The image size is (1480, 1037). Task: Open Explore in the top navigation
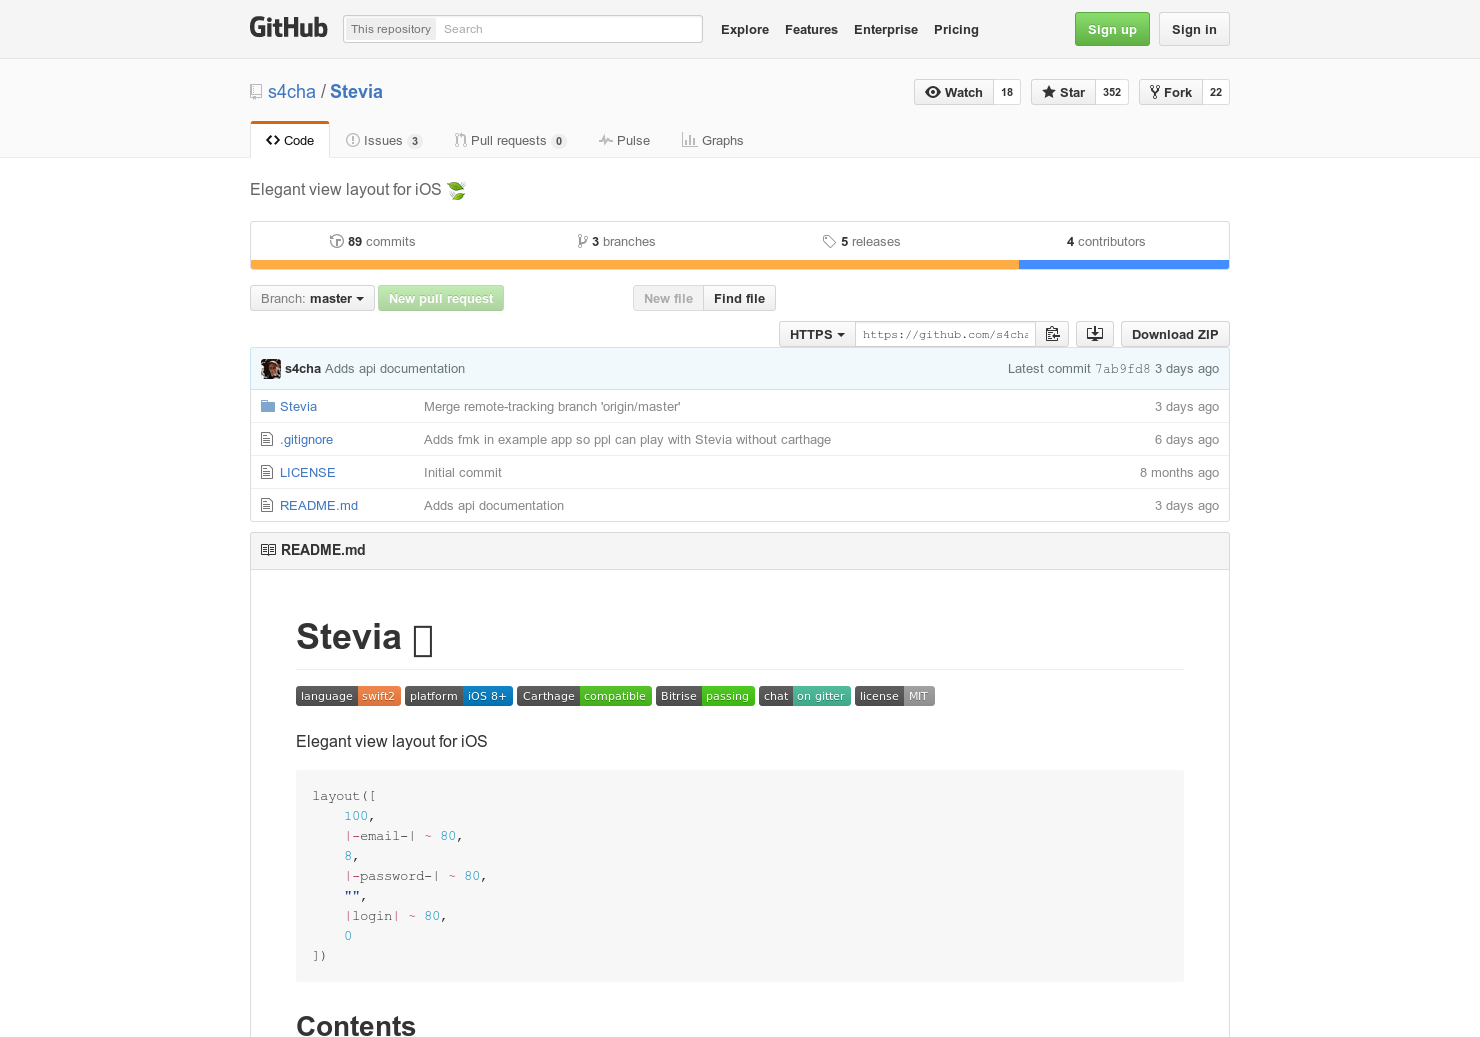click(745, 29)
